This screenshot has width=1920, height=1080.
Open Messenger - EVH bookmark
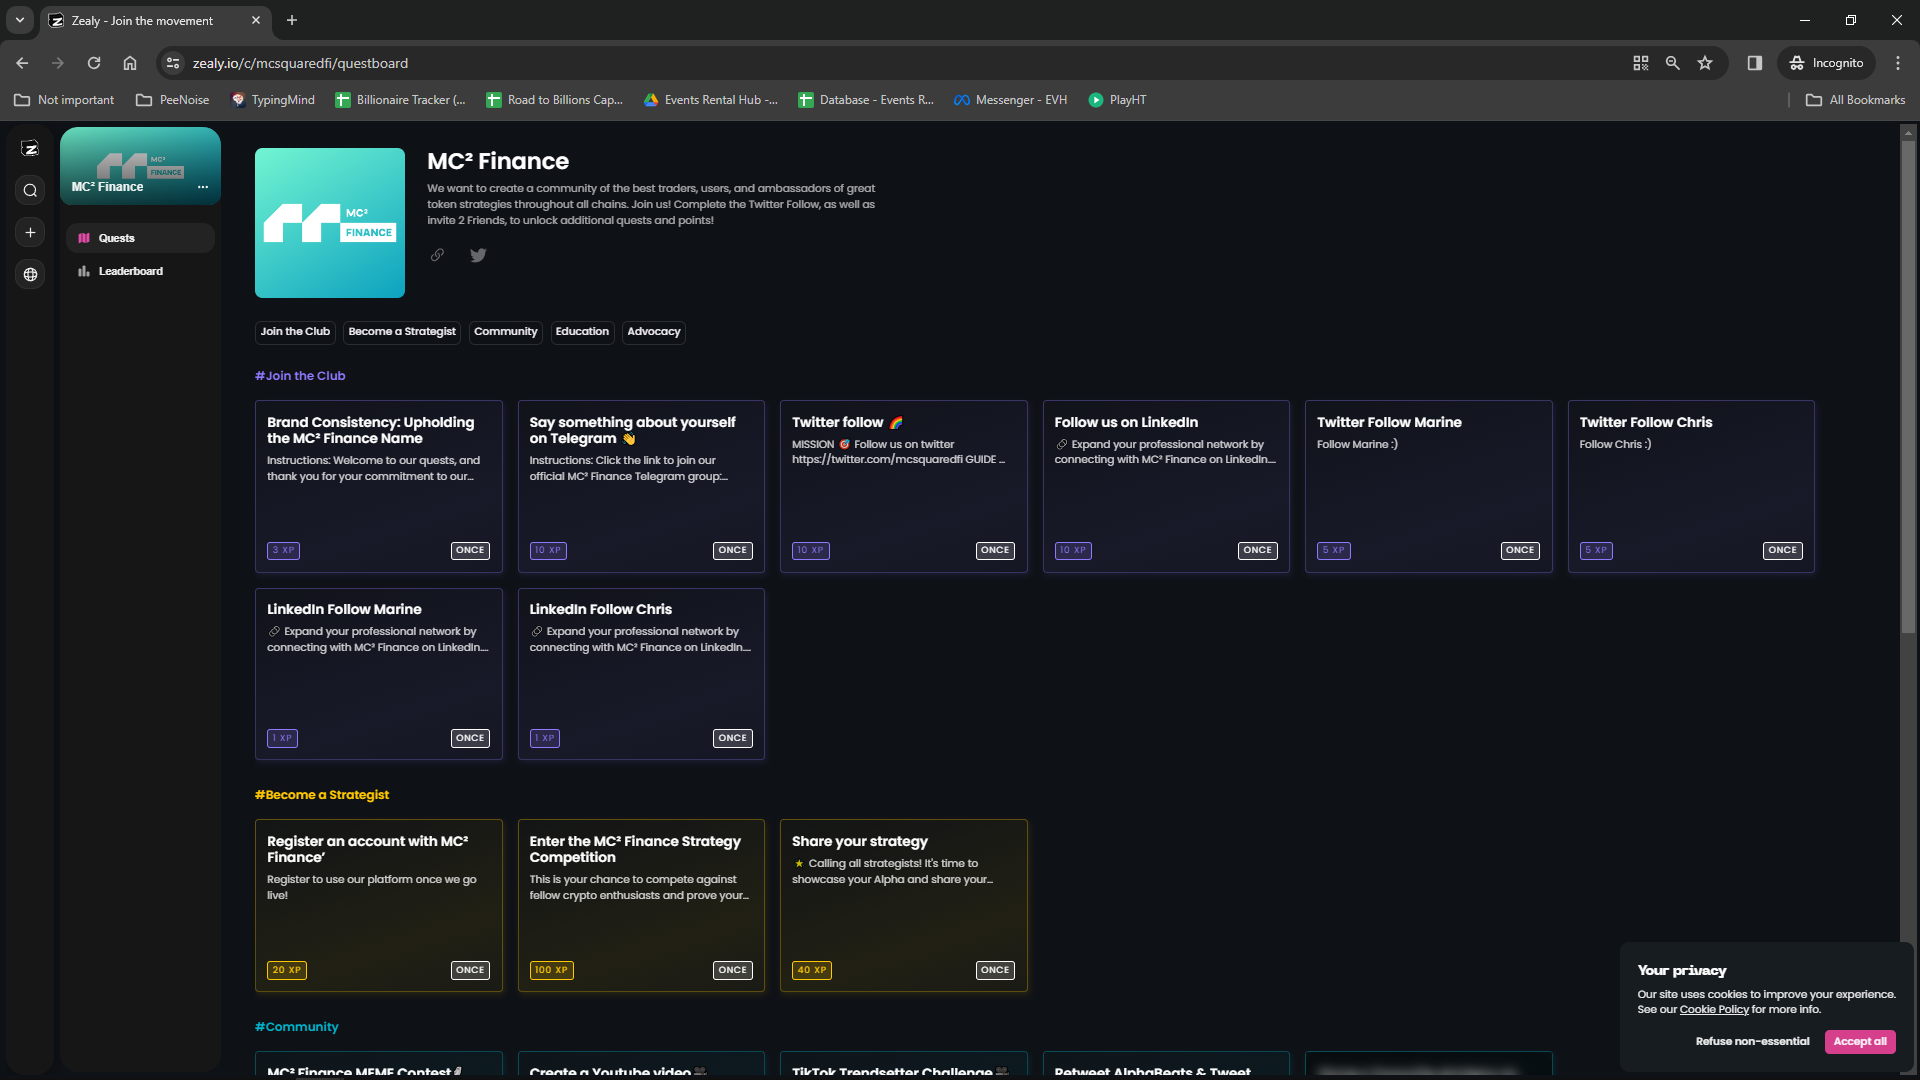click(x=1010, y=100)
